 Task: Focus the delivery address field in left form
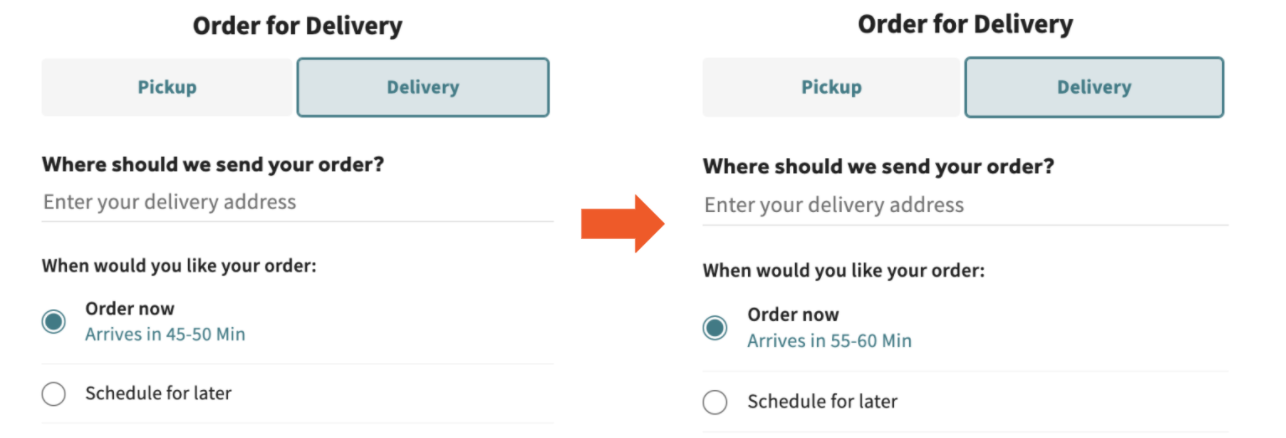(296, 202)
